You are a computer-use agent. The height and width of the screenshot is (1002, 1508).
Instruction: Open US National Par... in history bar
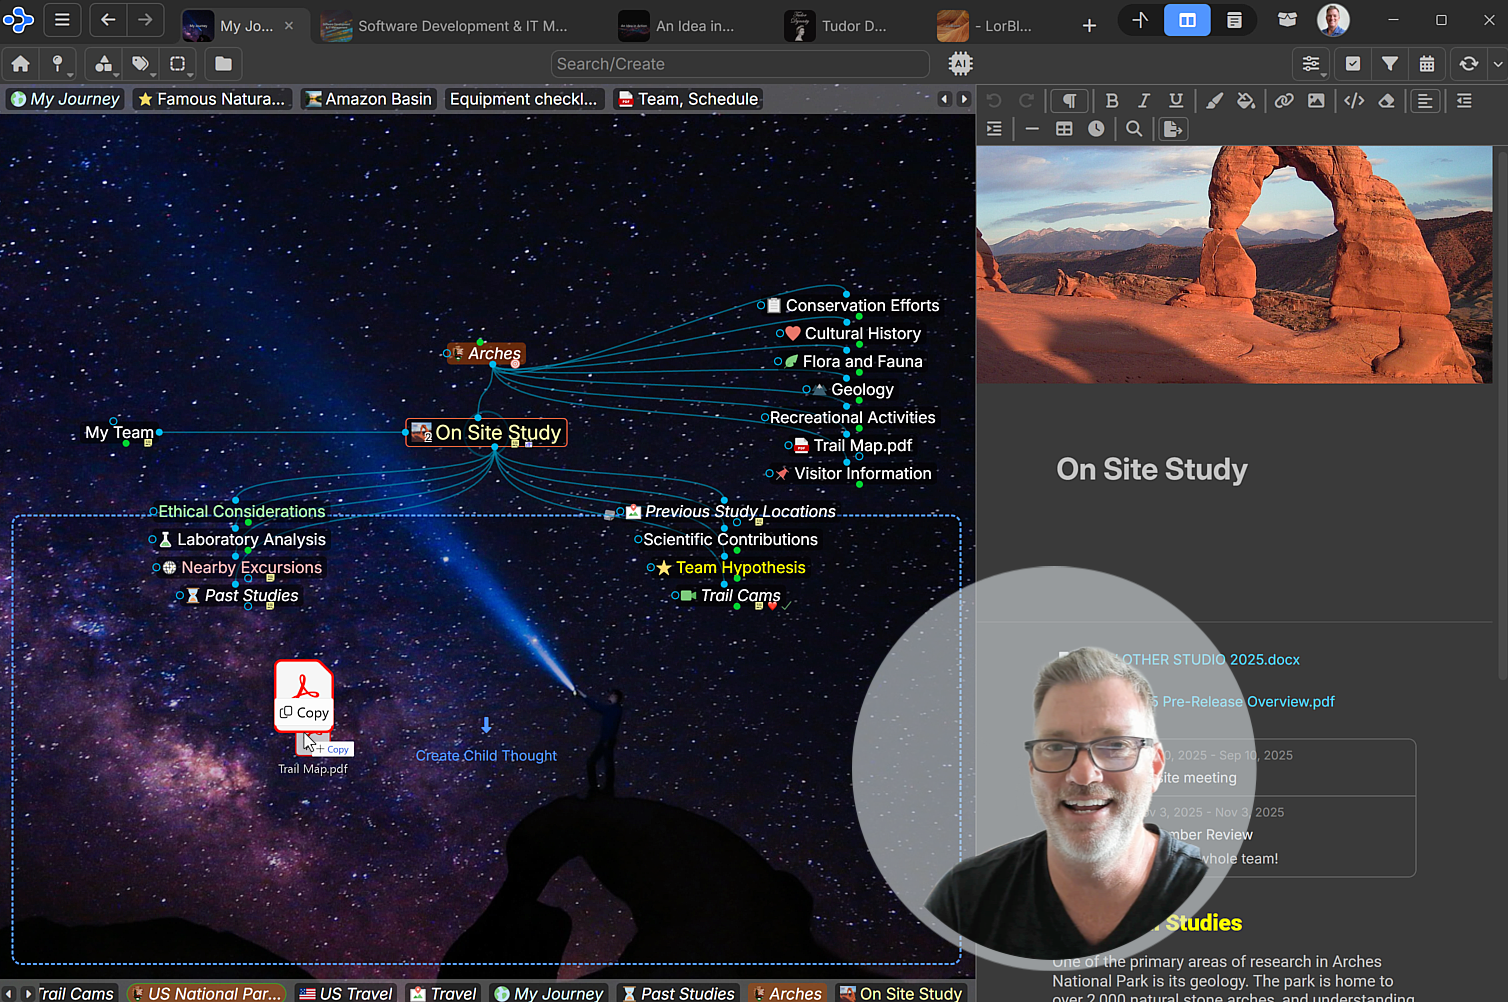[206, 993]
